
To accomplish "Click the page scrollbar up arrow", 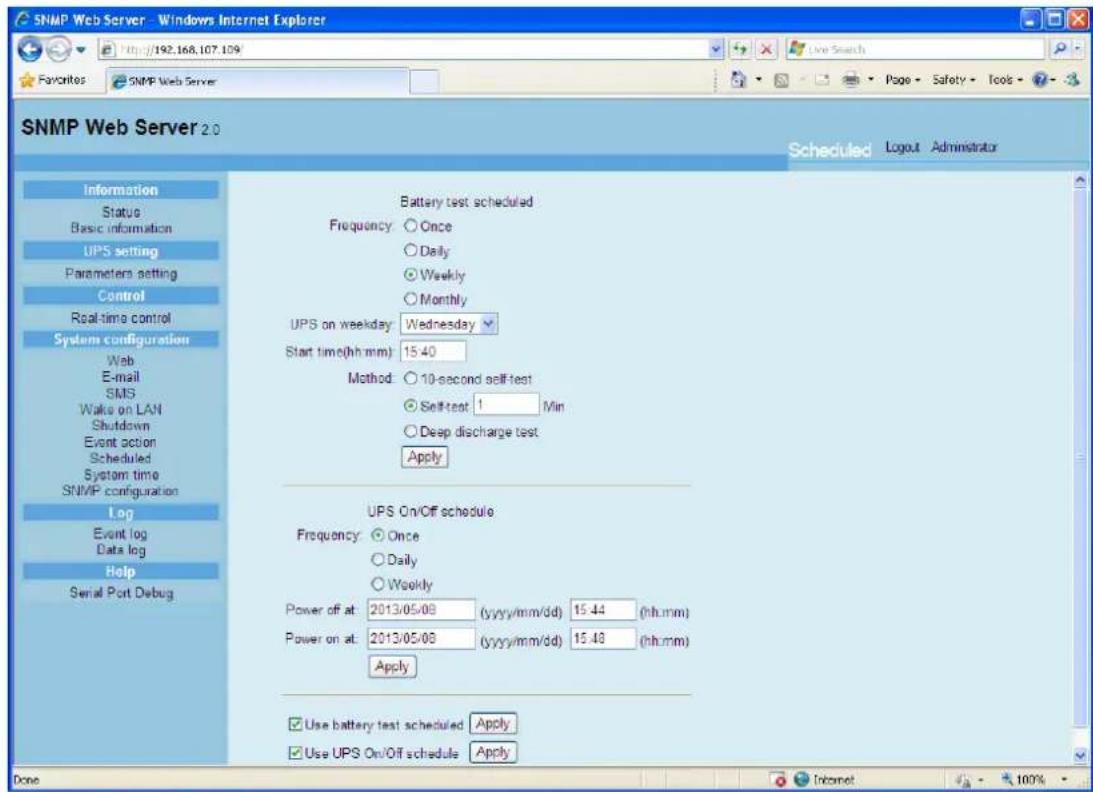I will pos(1081,180).
